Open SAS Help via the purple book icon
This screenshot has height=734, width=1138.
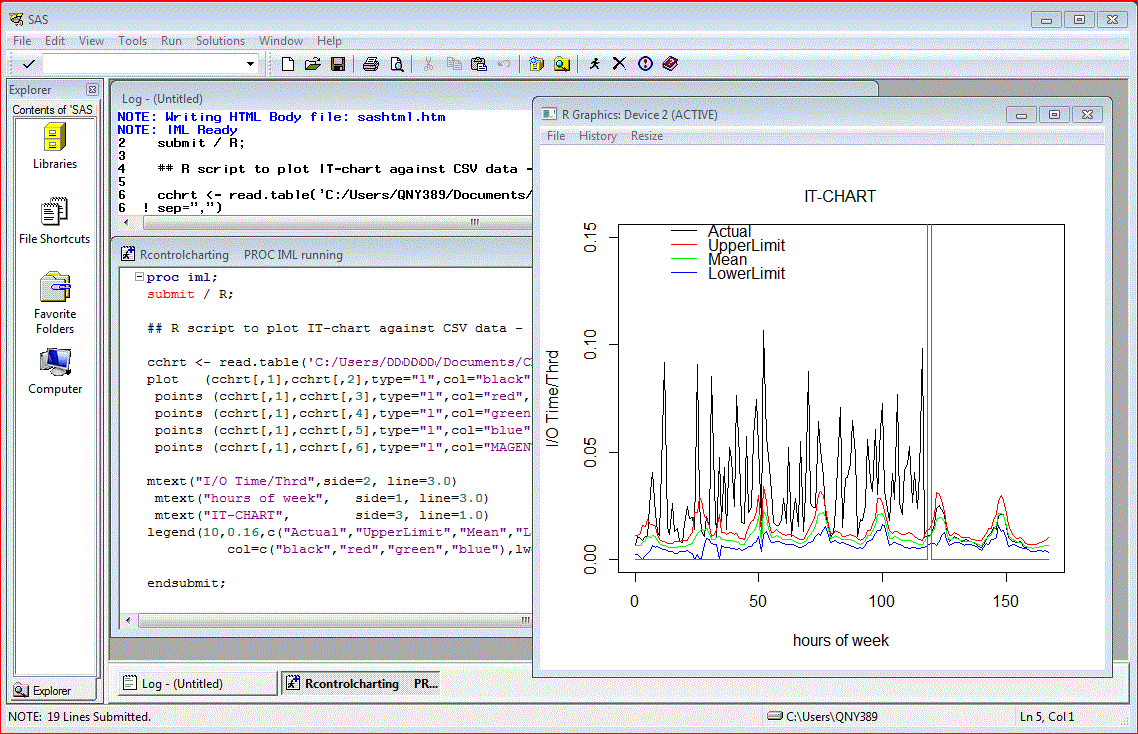(x=669, y=63)
